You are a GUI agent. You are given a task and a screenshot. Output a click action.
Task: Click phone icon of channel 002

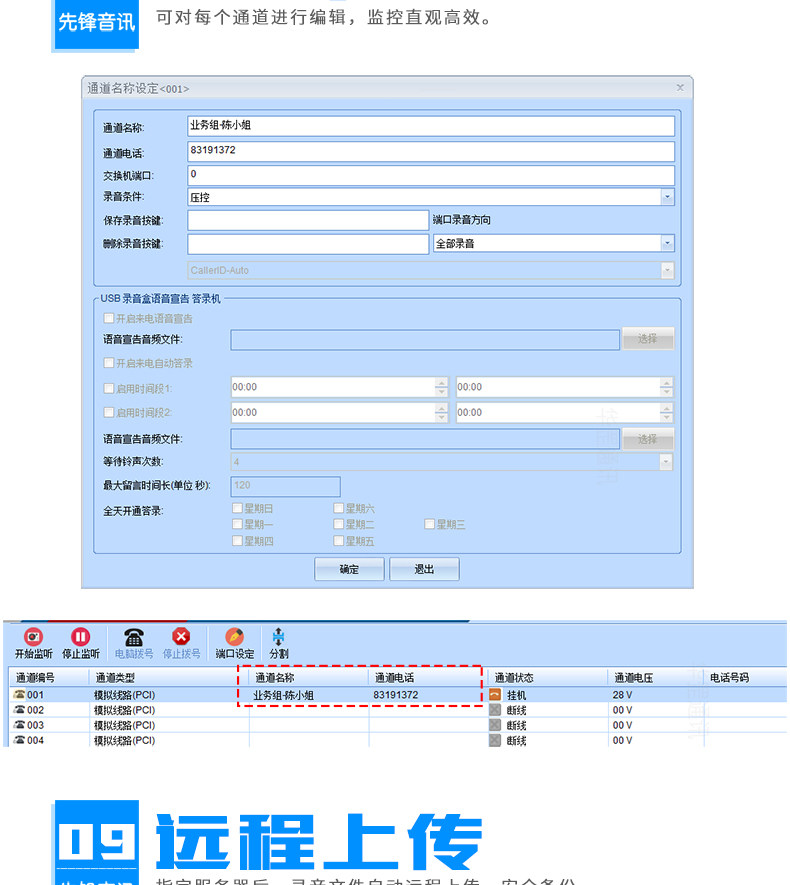[20, 709]
